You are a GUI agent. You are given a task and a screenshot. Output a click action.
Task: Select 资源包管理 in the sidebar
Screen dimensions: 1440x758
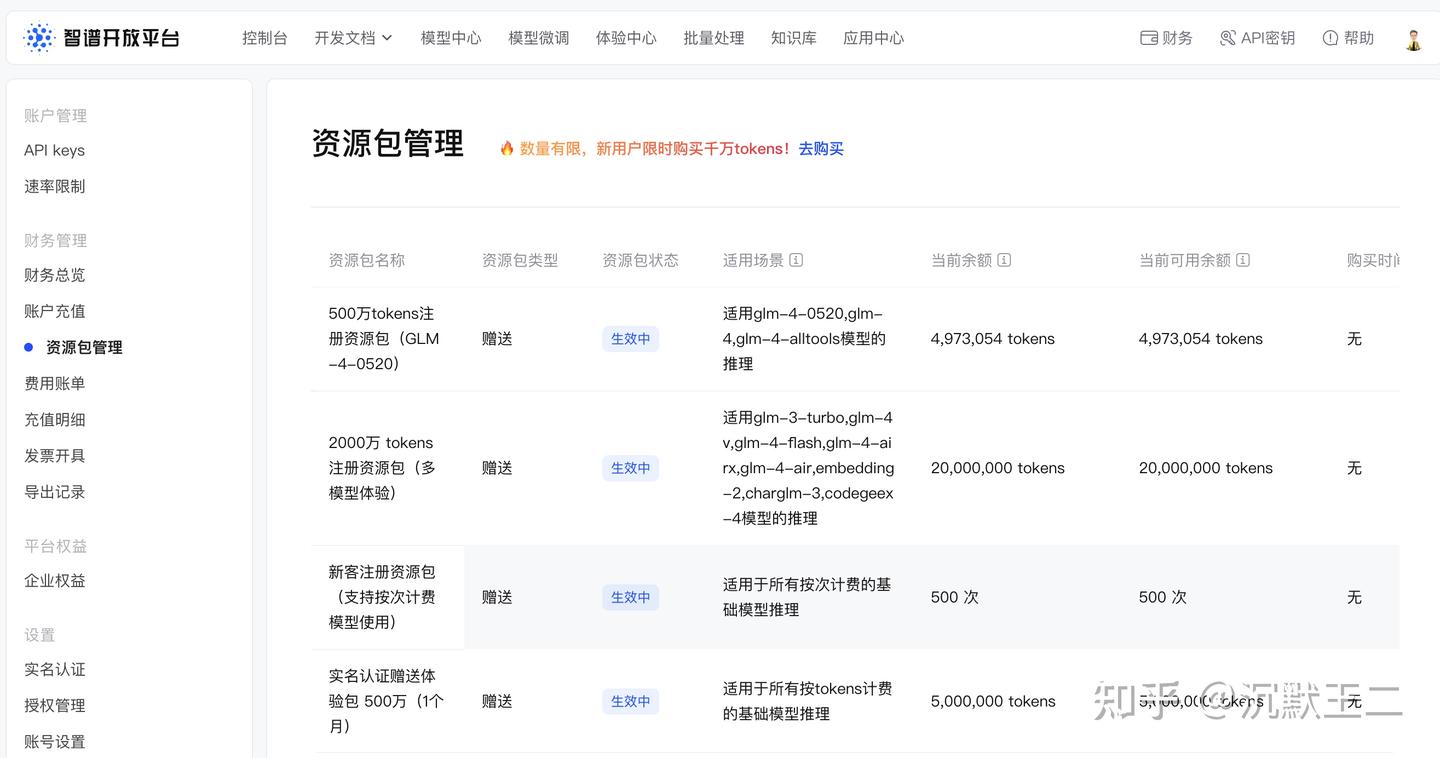[84, 347]
